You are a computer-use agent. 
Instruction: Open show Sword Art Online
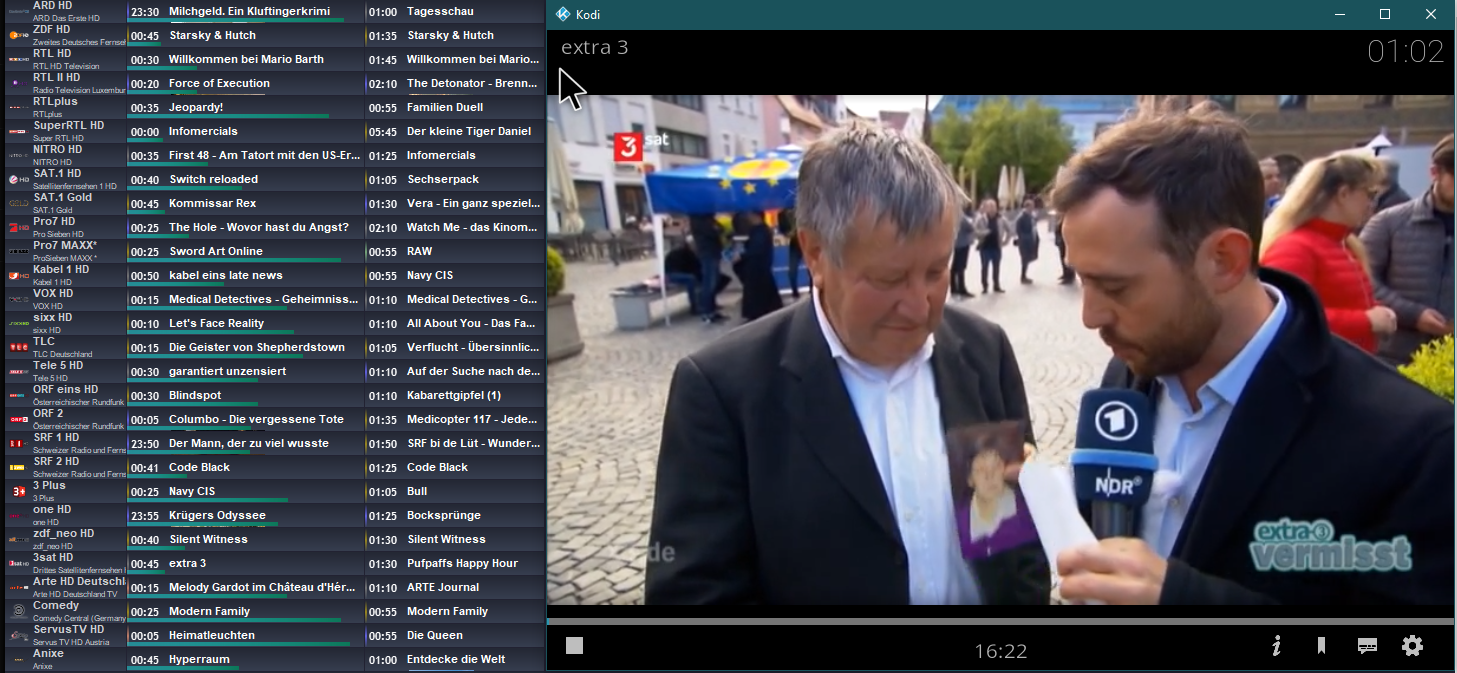click(x=216, y=251)
